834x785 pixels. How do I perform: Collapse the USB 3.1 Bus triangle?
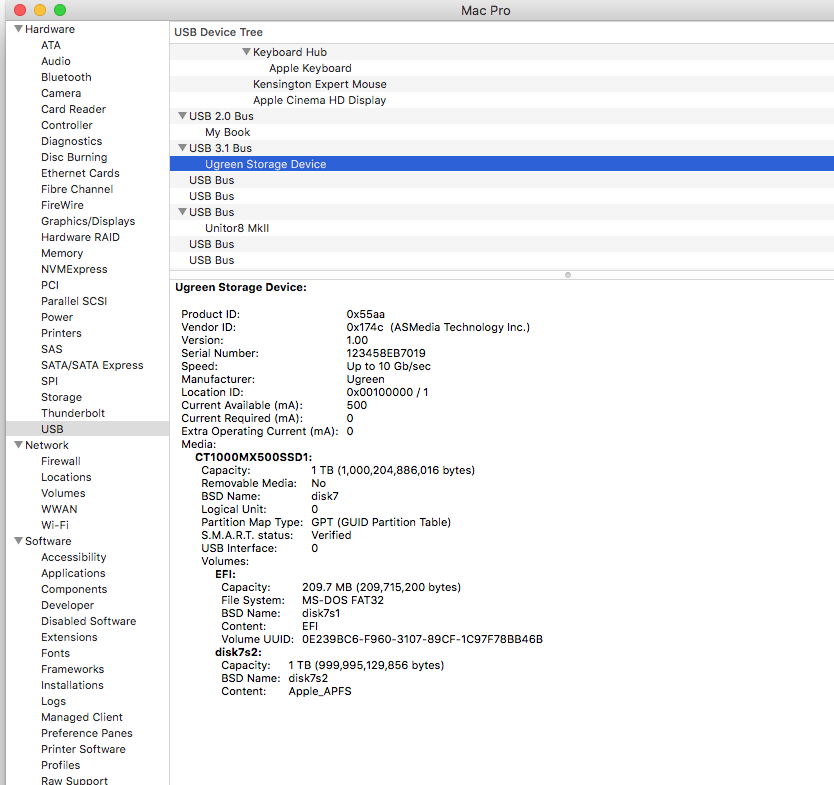tap(182, 147)
